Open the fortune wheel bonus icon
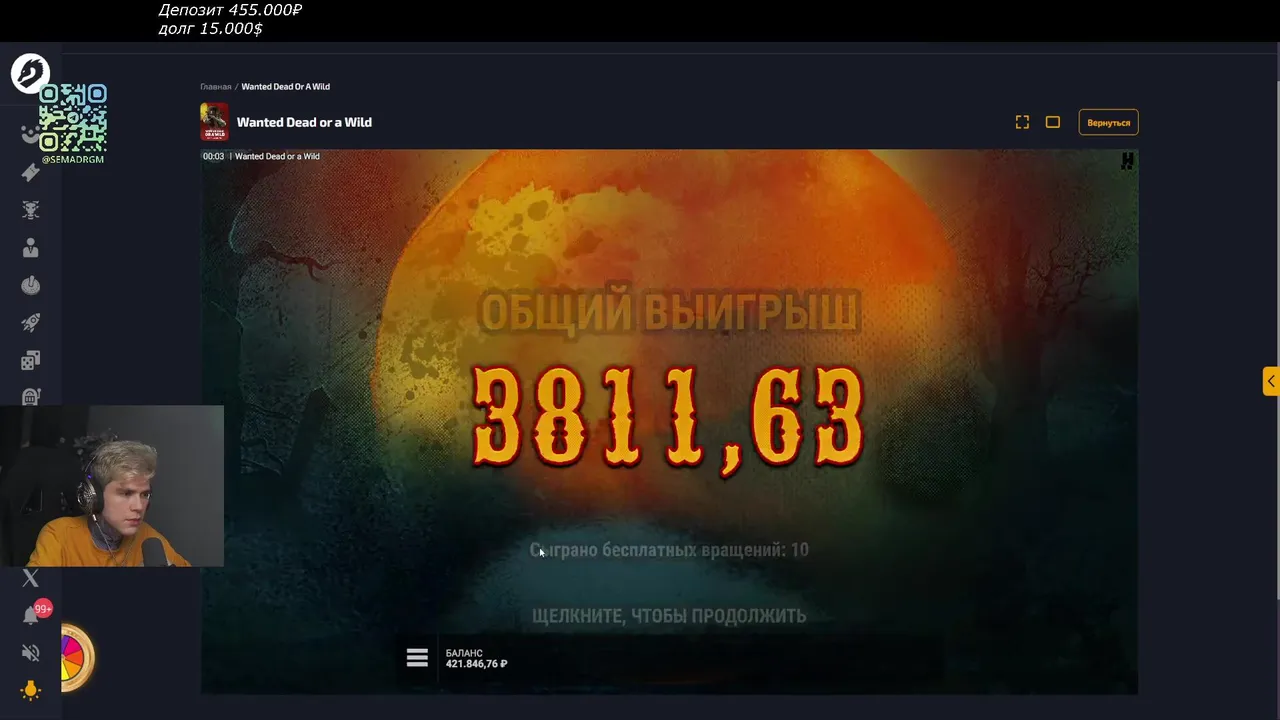This screenshot has height=720, width=1280. click(77, 658)
